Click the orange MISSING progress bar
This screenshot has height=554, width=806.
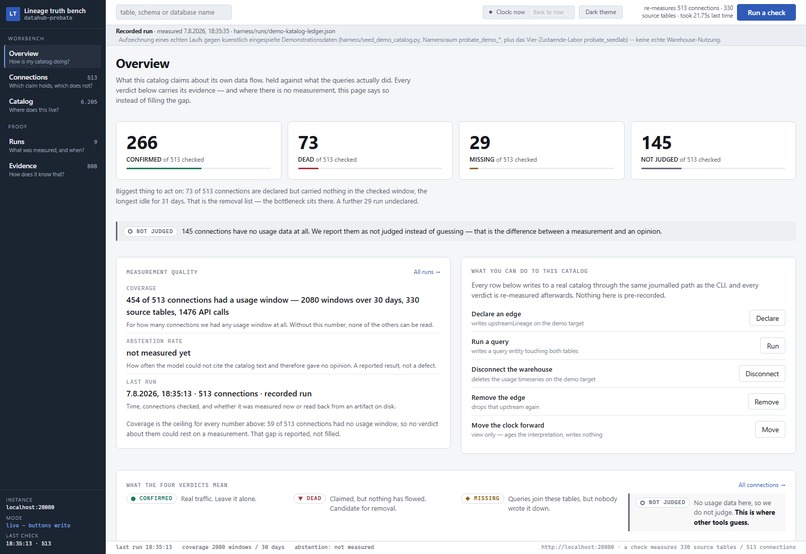tap(473, 168)
